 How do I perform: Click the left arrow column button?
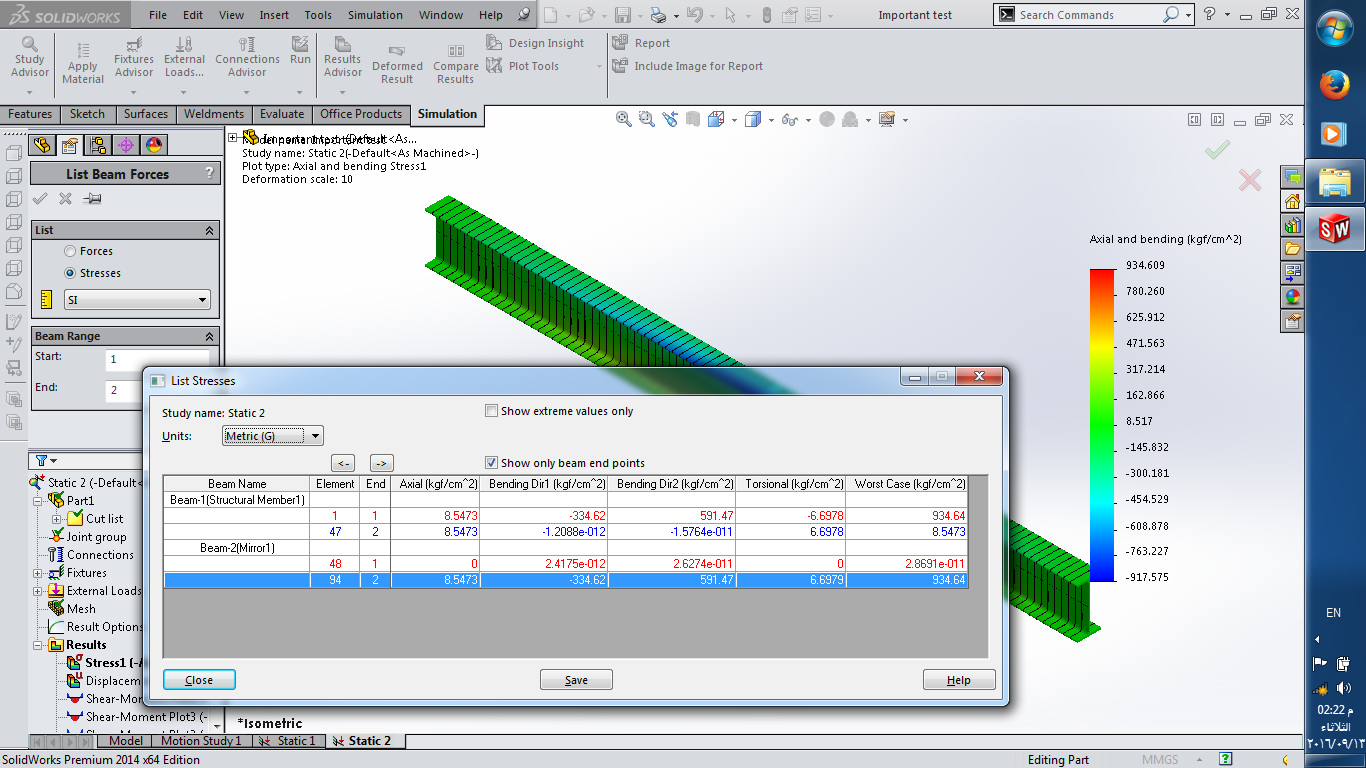coord(343,463)
